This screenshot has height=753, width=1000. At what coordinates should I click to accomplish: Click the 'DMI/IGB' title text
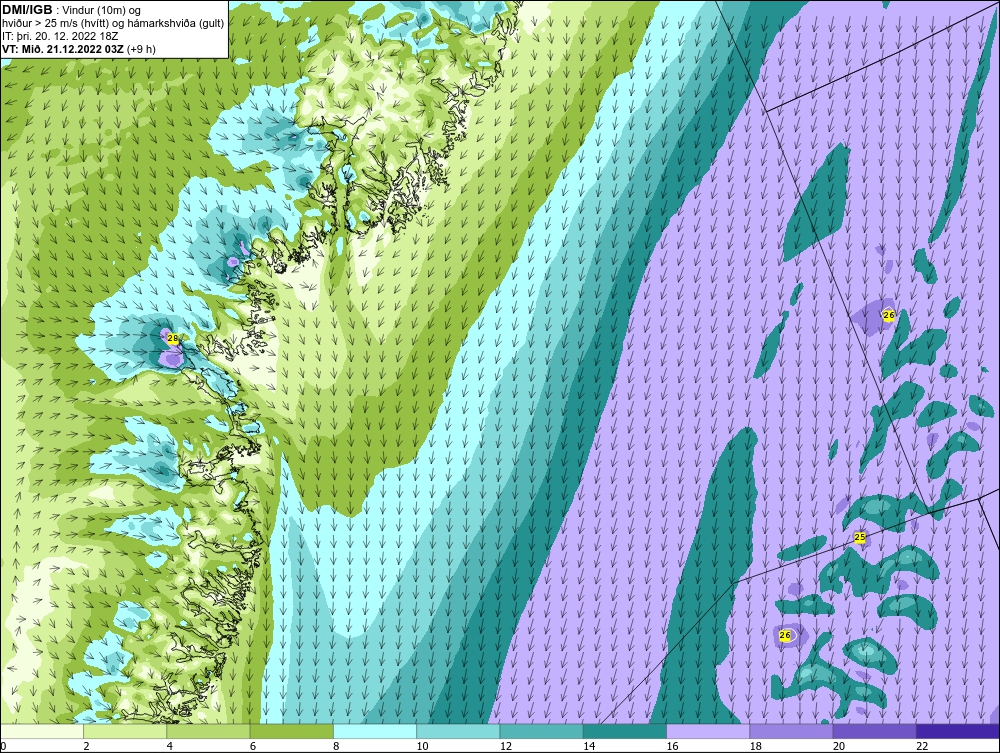(27, 10)
